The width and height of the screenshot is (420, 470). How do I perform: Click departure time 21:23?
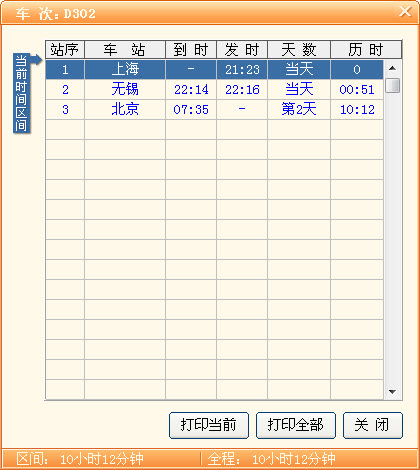[242, 70]
